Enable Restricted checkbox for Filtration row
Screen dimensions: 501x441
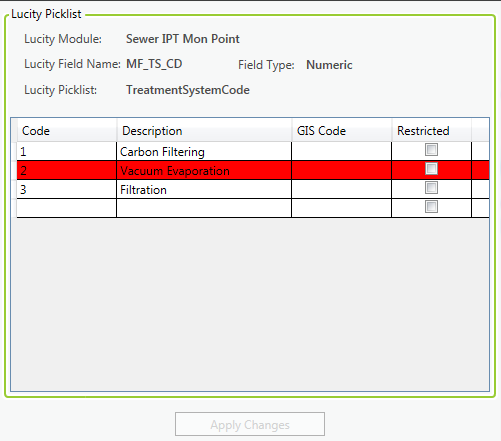(x=431, y=188)
